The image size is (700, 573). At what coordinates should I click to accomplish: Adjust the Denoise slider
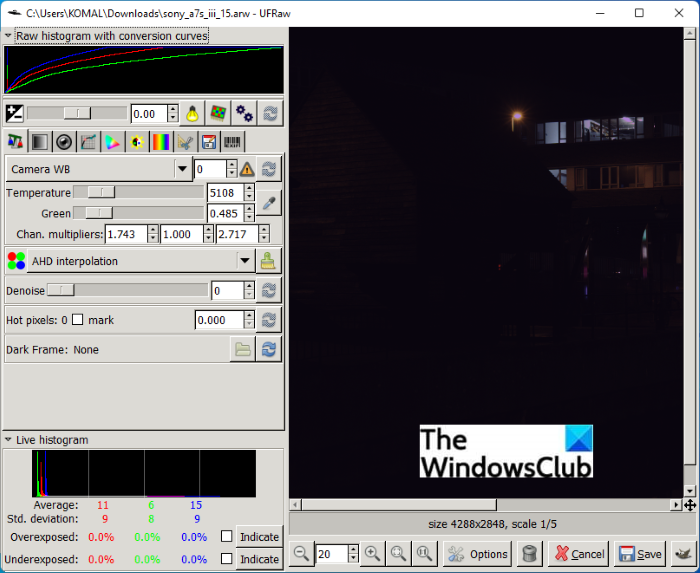tap(127, 290)
